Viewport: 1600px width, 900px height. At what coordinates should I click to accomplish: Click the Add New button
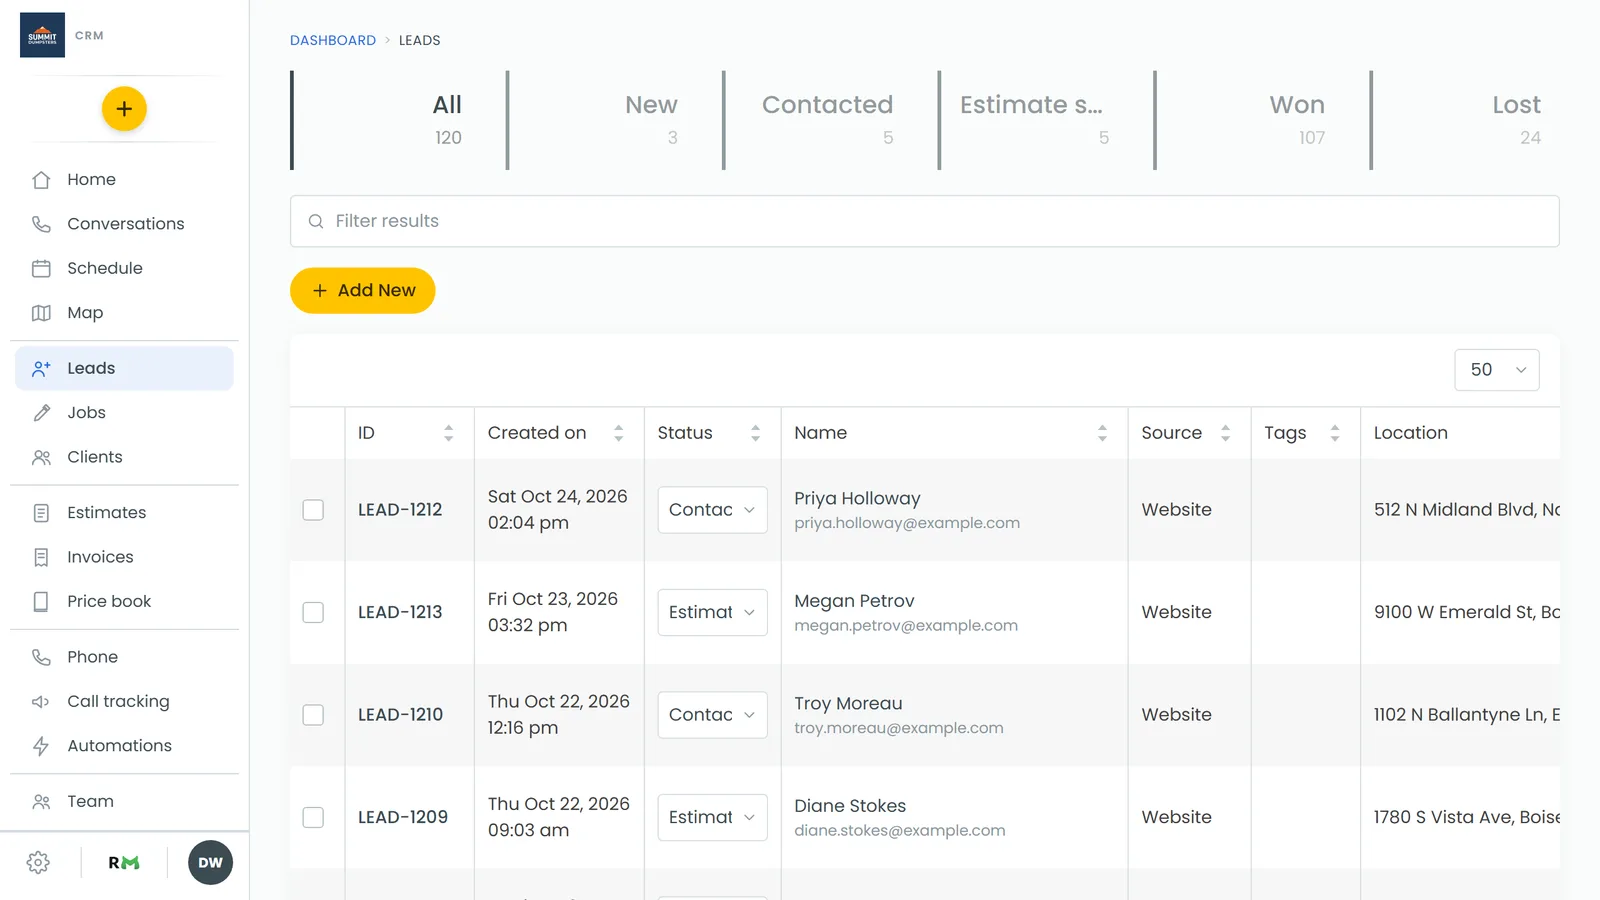(363, 290)
